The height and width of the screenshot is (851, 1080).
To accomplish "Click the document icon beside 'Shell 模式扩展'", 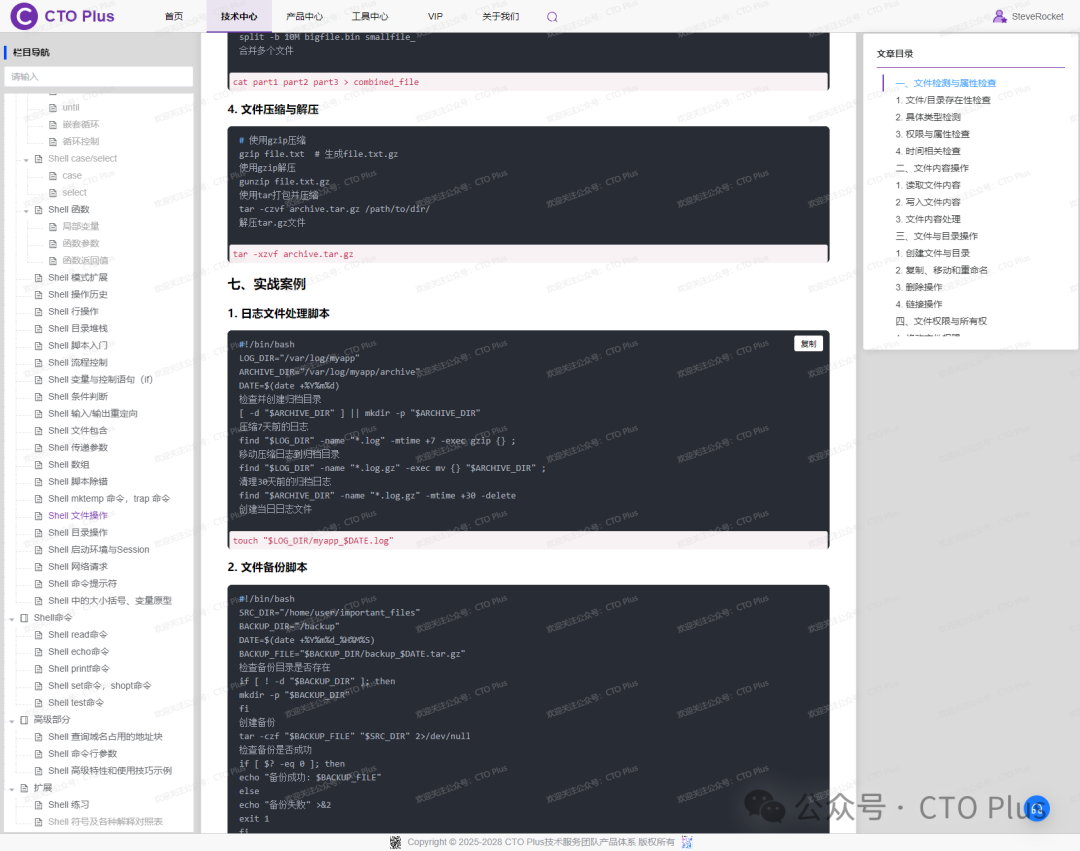I will (39, 277).
